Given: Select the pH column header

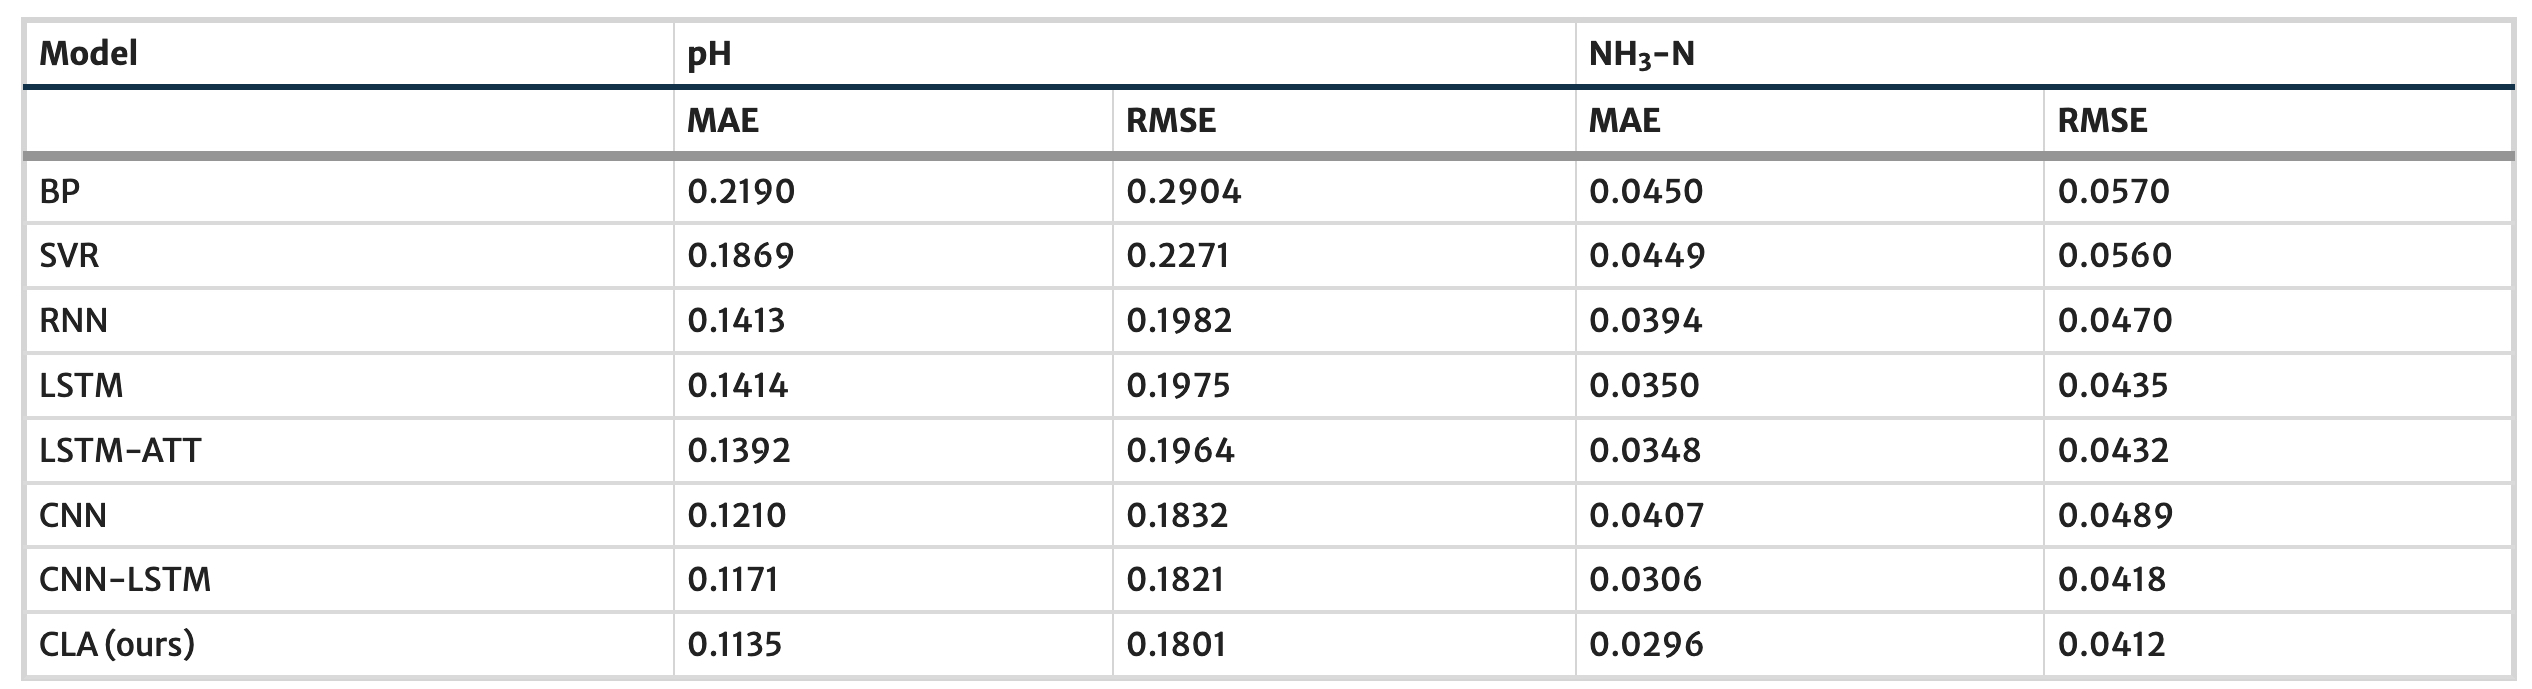Looking at the screenshot, I should click(709, 53).
